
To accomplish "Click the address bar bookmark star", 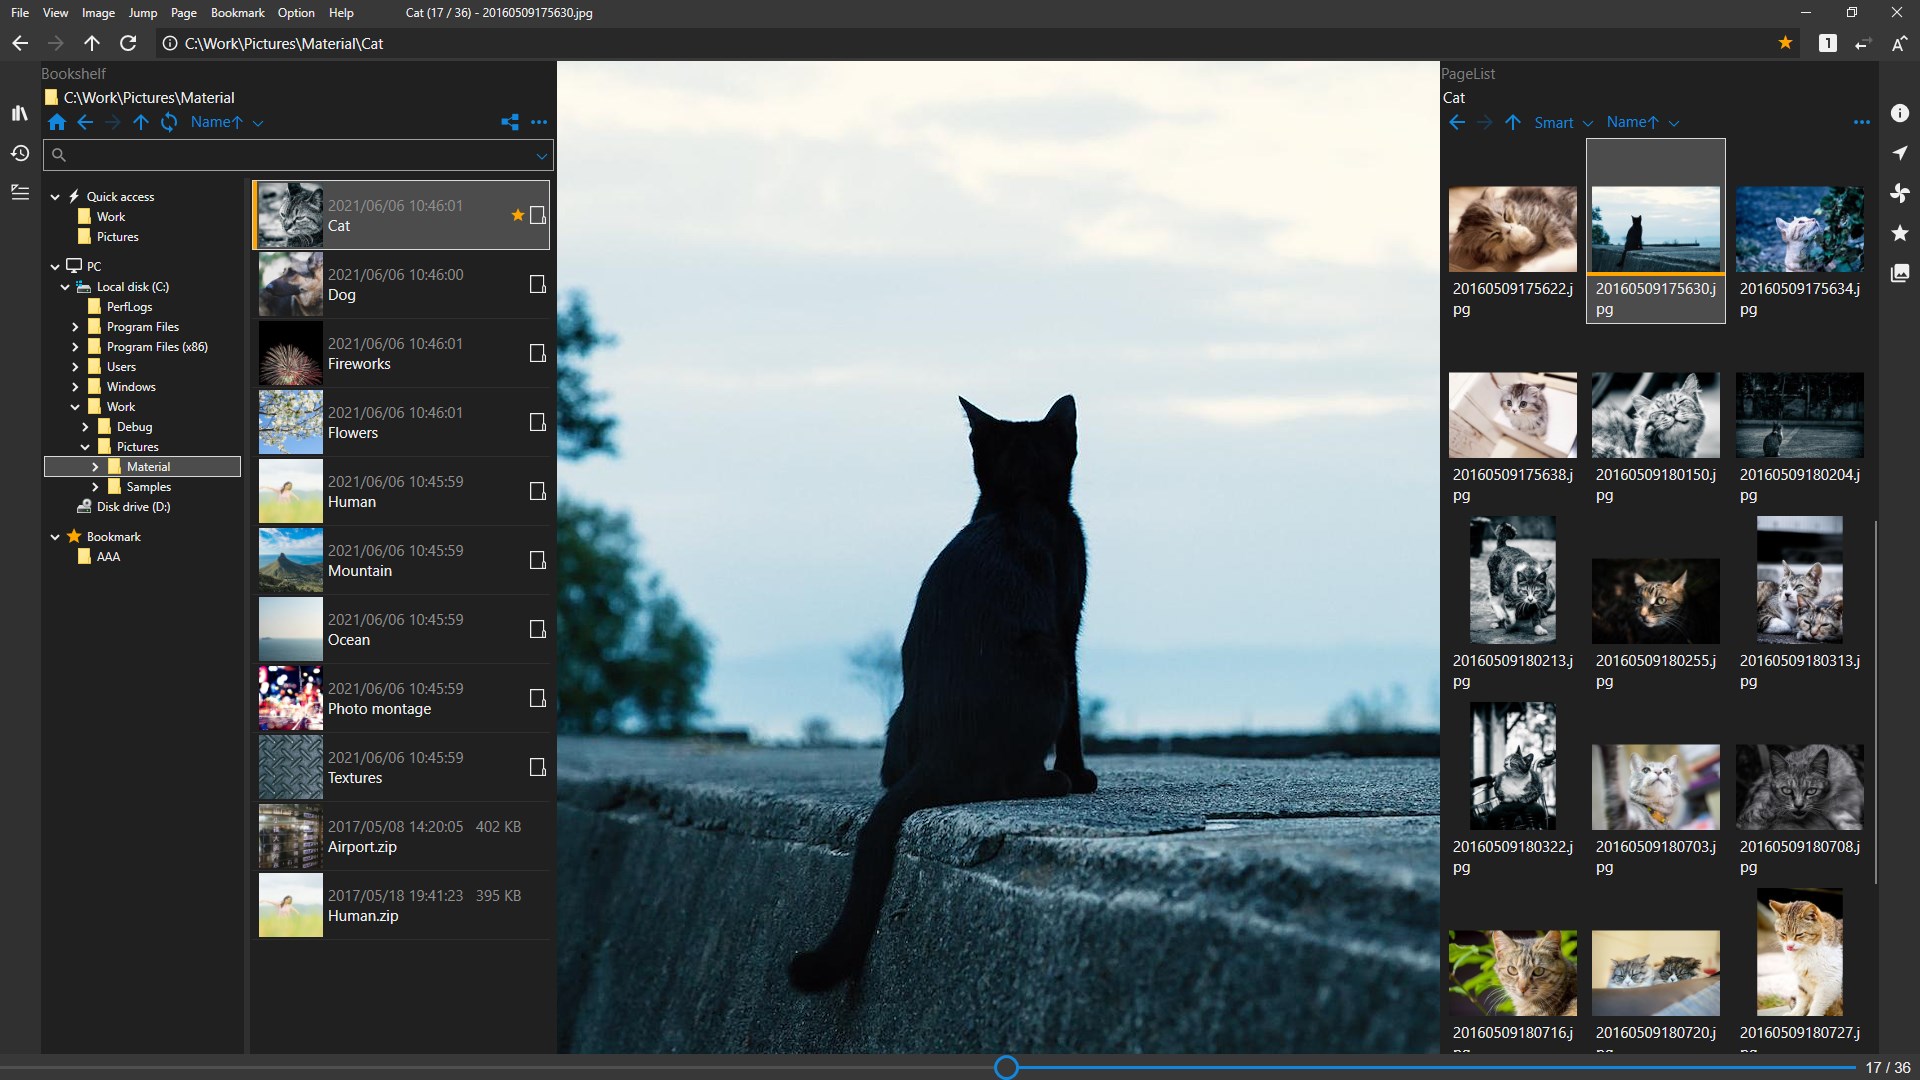I will tap(1785, 43).
